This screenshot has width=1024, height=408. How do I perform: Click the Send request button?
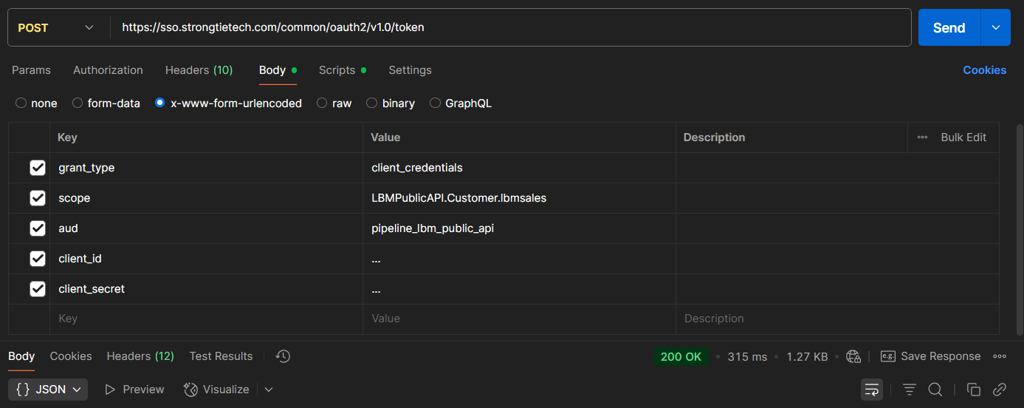(948, 28)
